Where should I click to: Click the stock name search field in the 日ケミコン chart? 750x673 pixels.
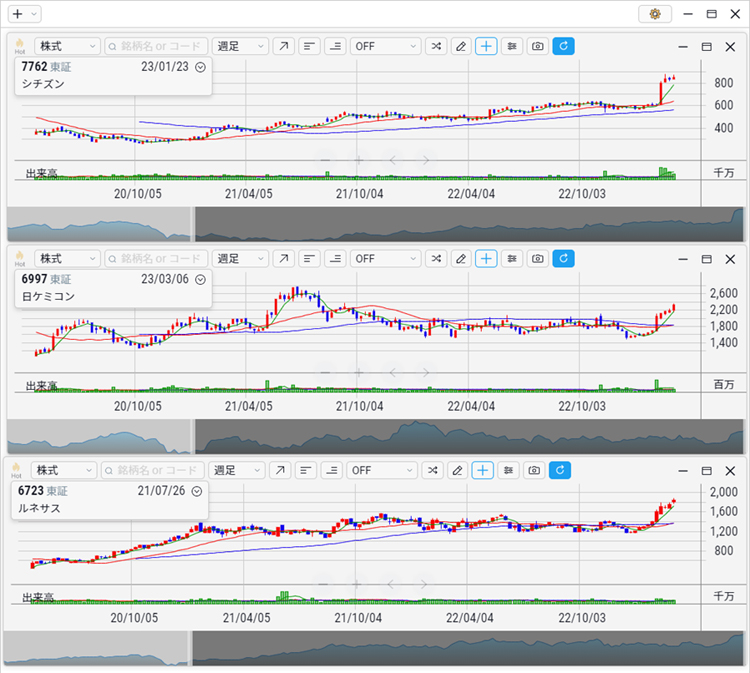(156, 258)
